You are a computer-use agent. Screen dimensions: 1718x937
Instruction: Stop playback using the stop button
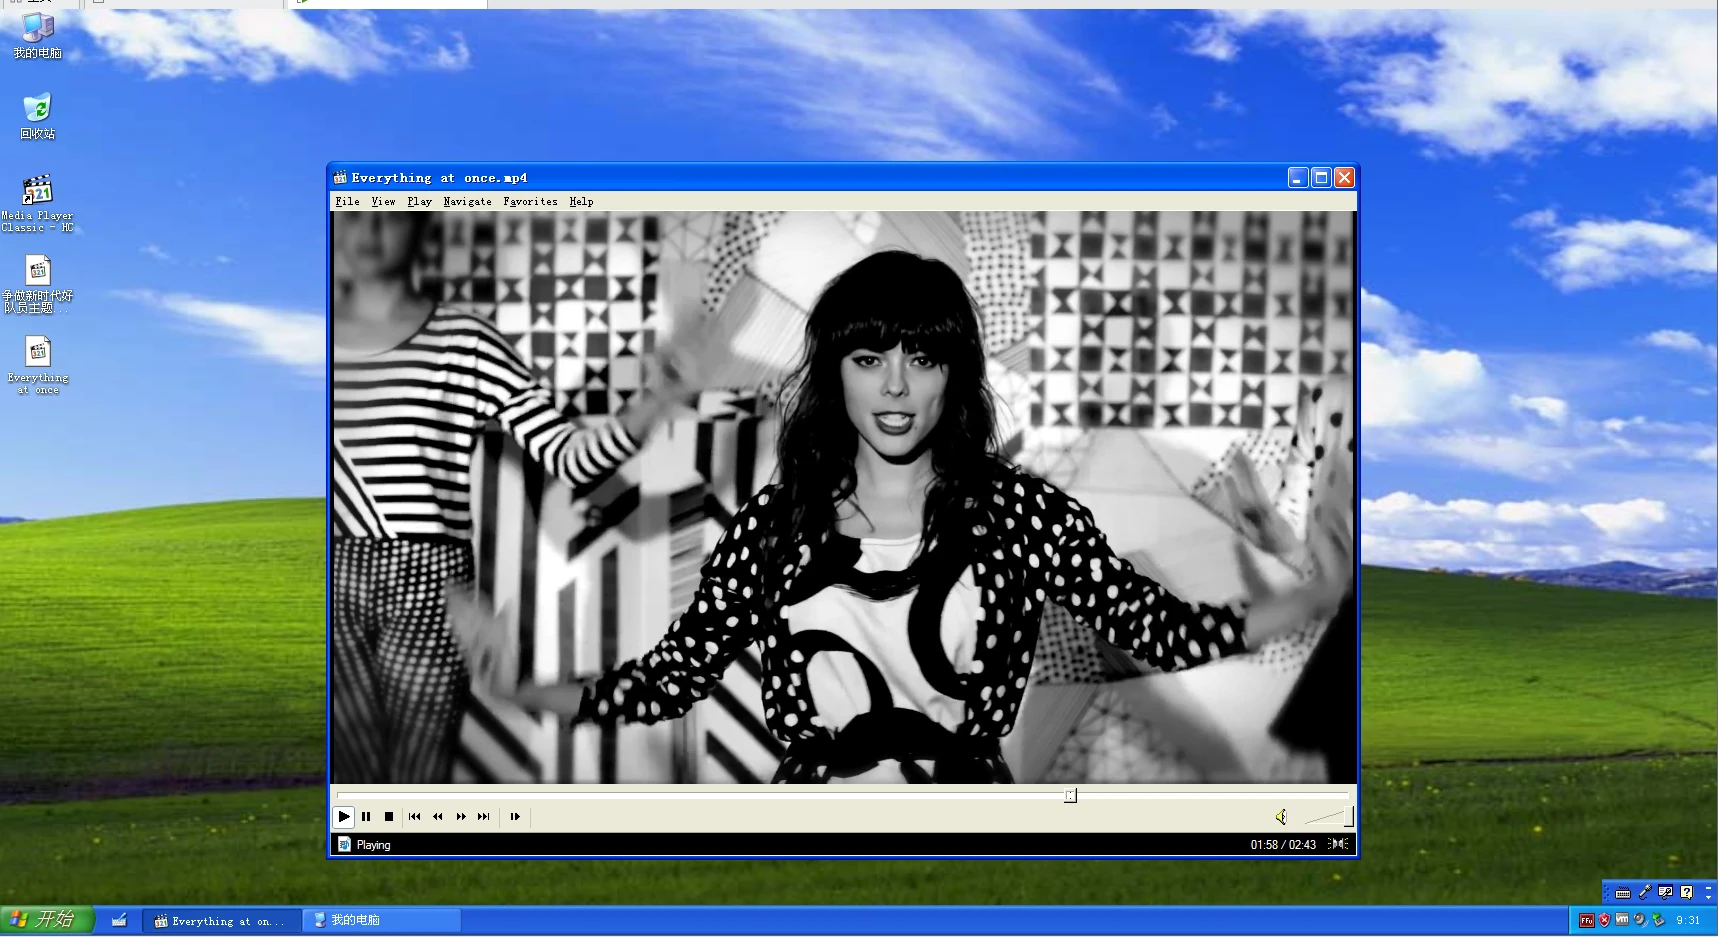click(x=389, y=817)
